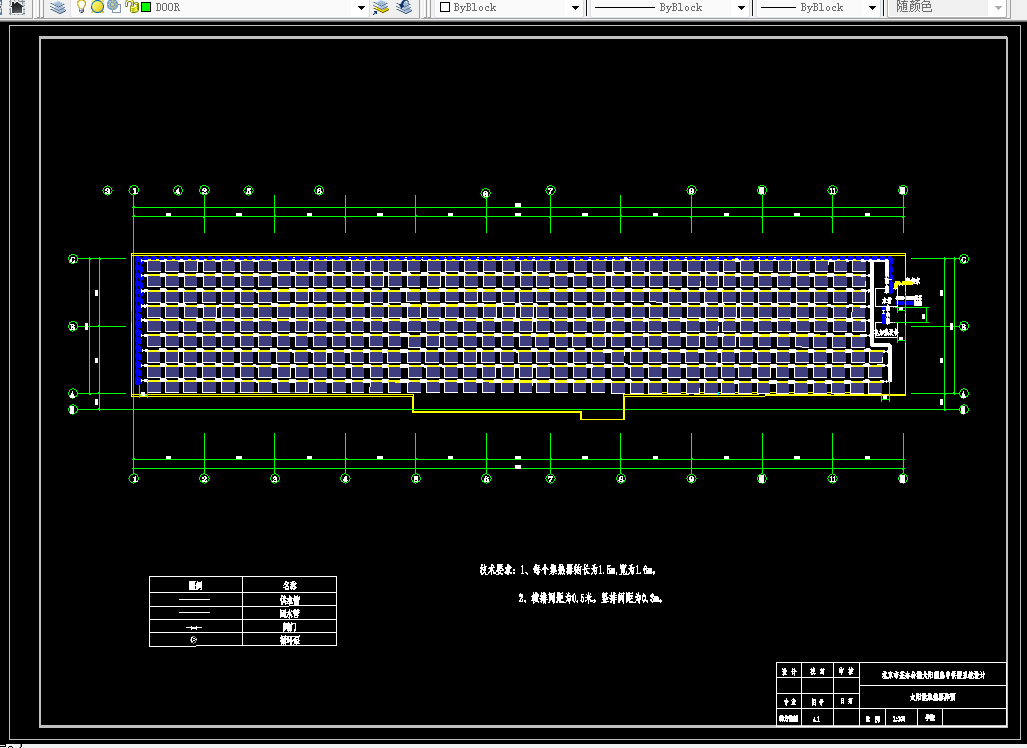The width and height of the screenshot is (1027, 748).
Task: Select the 技术要求 note line 1 text
Action: (568, 570)
